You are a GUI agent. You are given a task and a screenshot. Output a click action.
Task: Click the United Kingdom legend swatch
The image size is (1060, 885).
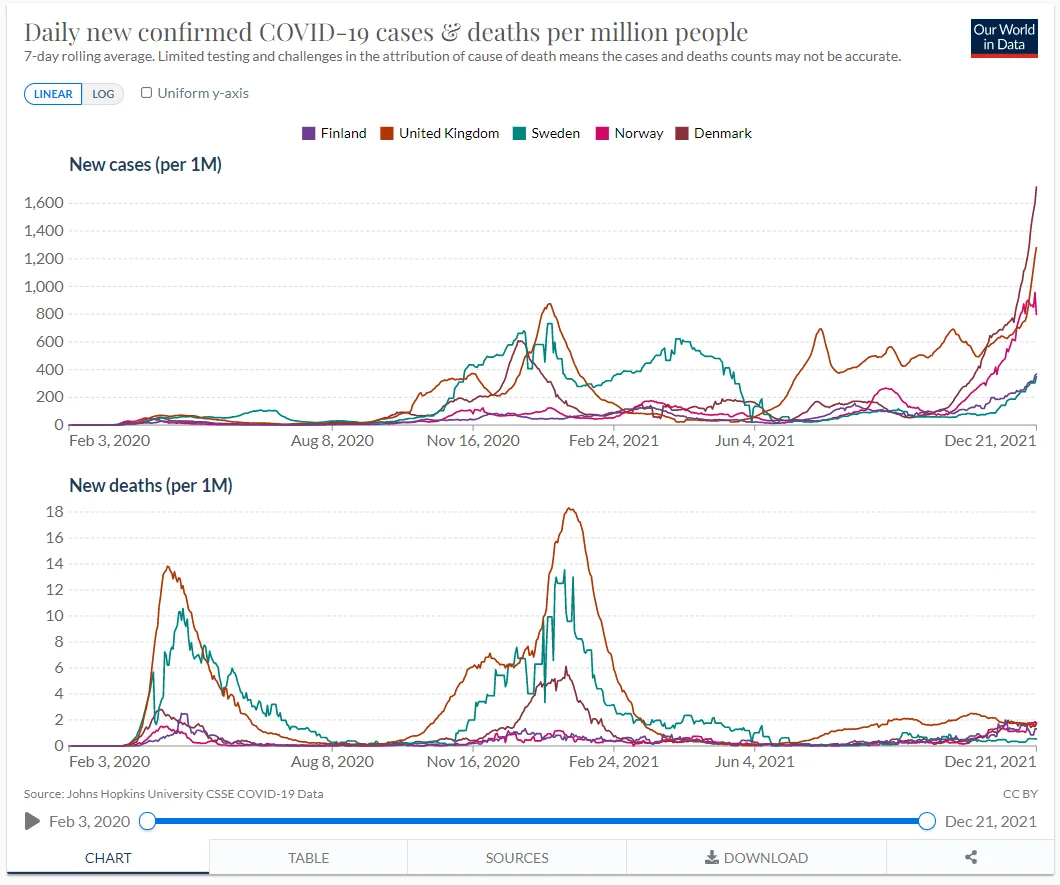click(387, 133)
